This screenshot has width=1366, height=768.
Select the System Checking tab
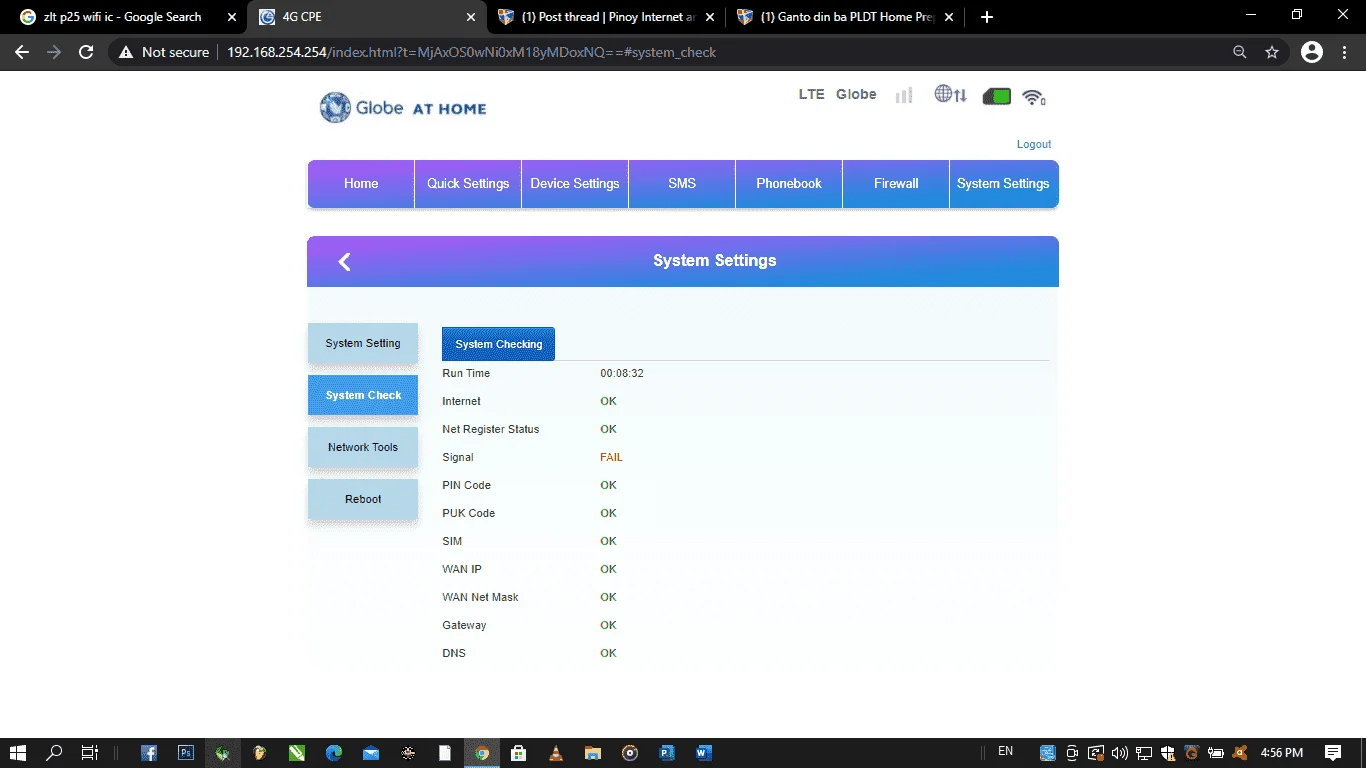coord(498,344)
